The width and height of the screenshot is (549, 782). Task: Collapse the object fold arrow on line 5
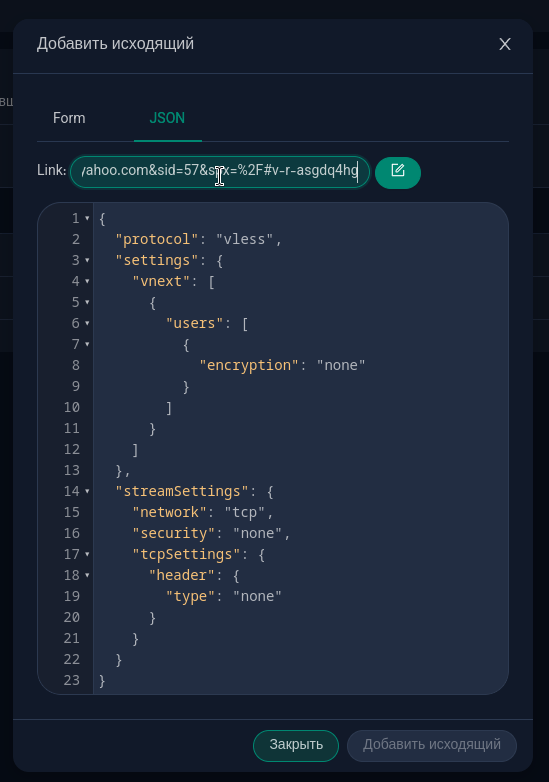point(87,302)
